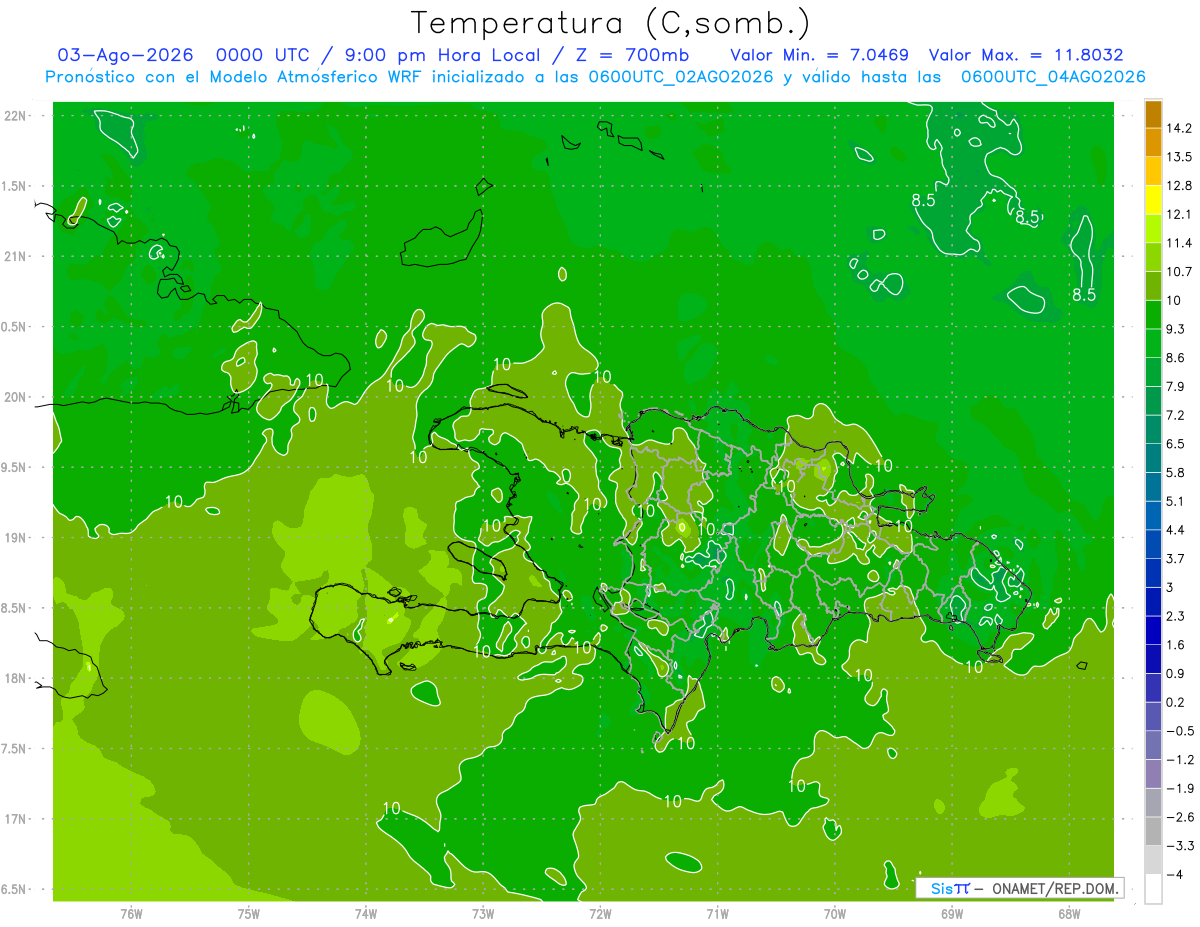Click the '11.4' legend value

[1178, 243]
